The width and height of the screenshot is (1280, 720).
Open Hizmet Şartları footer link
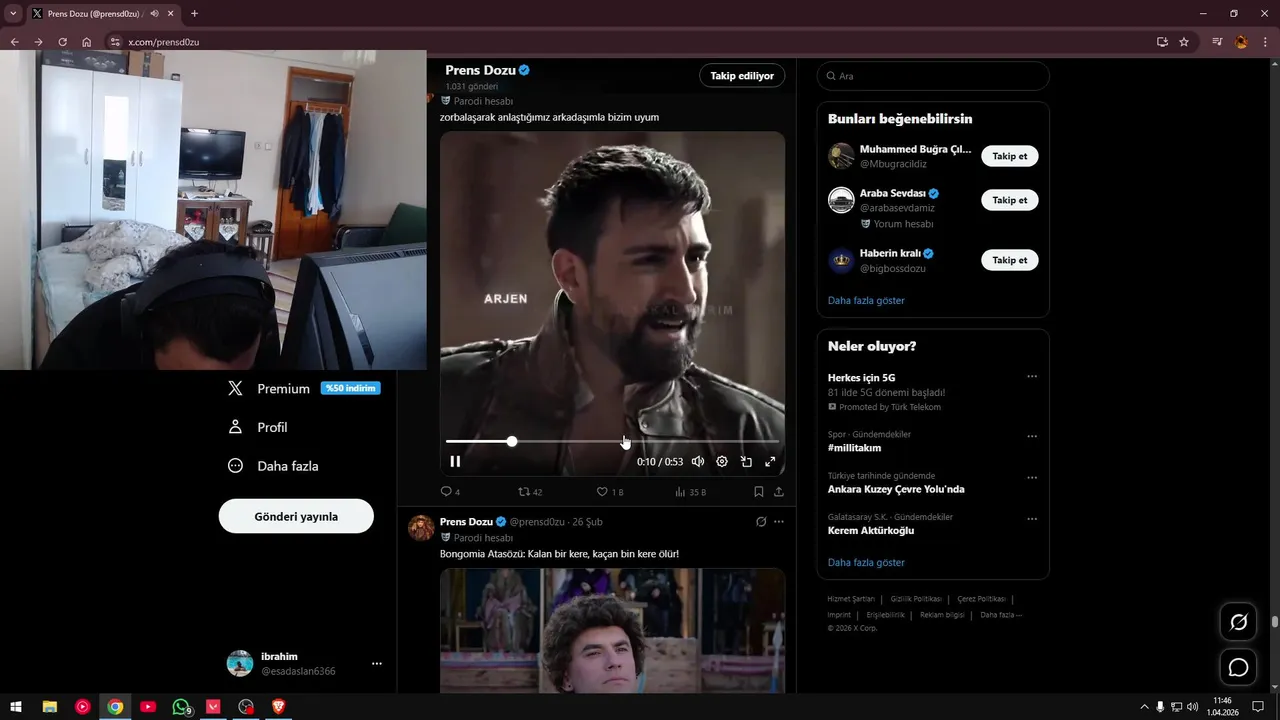tap(851, 599)
